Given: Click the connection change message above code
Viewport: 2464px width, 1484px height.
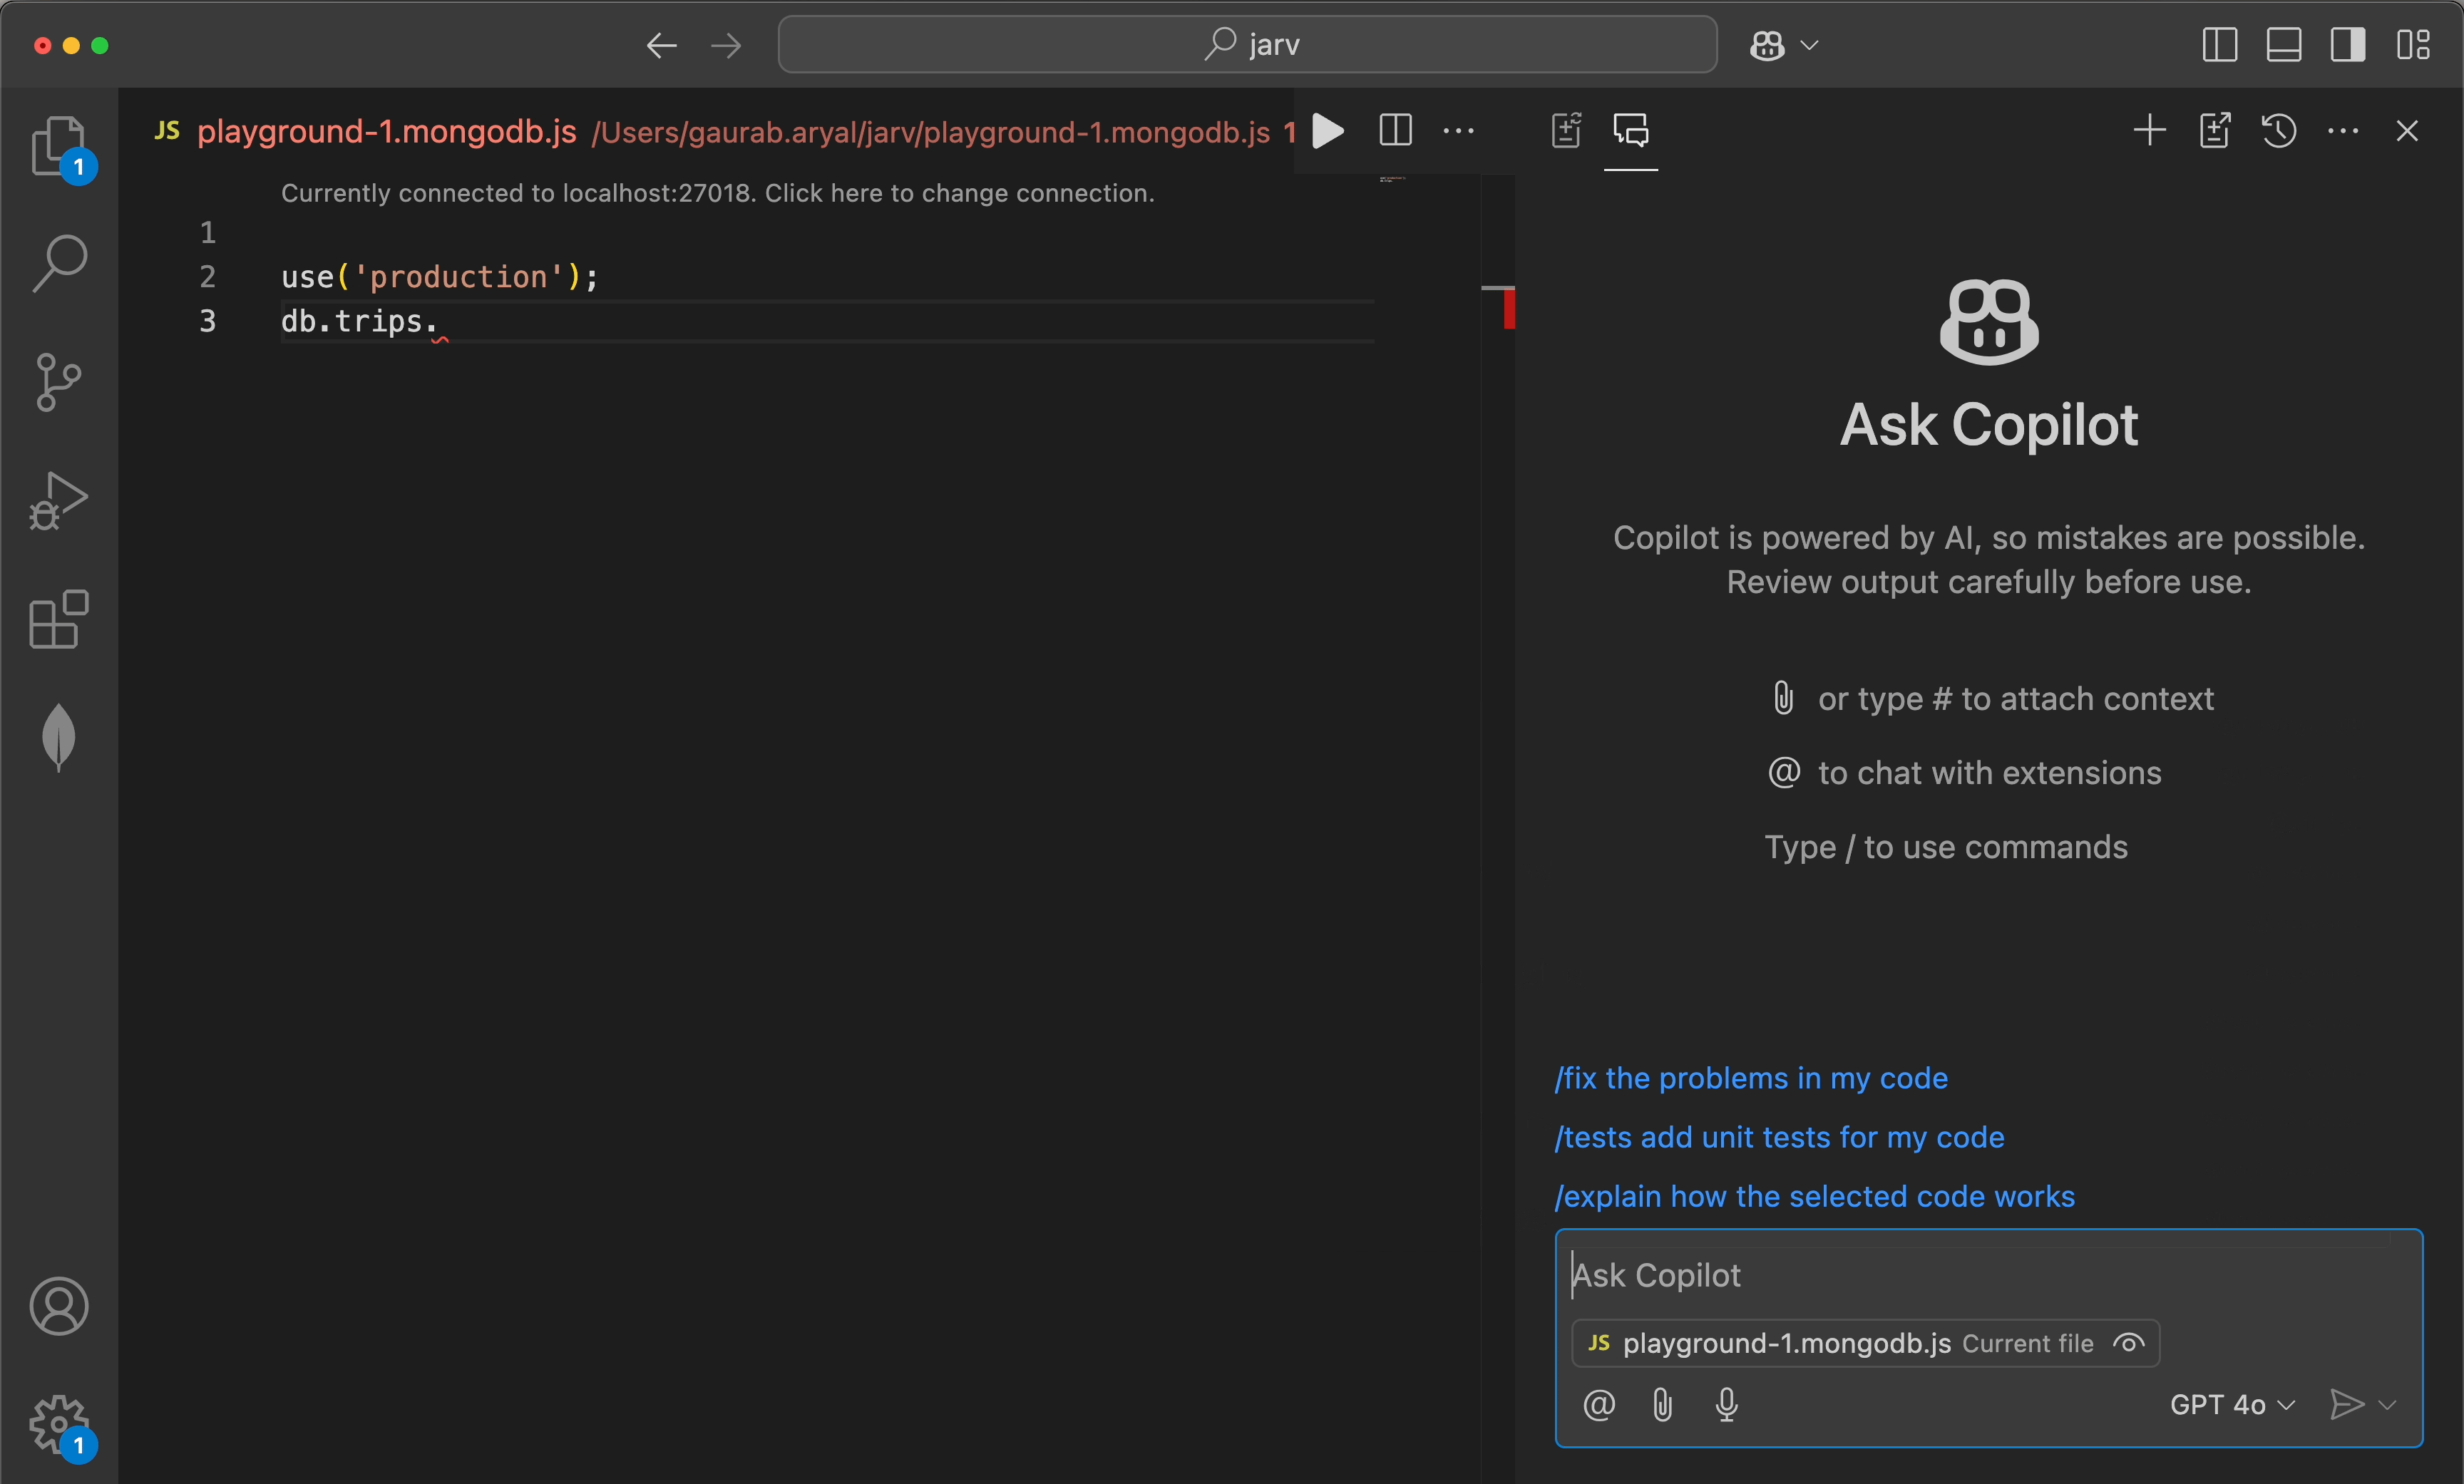Looking at the screenshot, I should pos(717,193).
